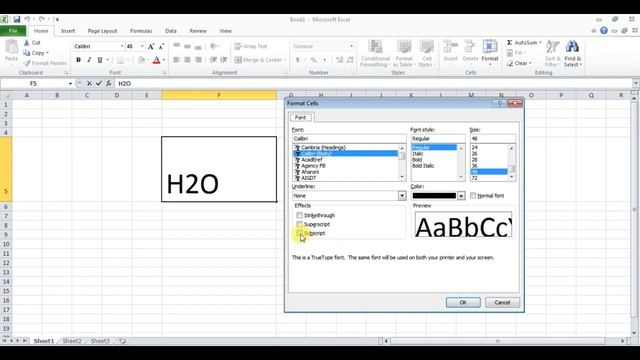Image resolution: width=640 pixels, height=360 pixels.
Task: Click the Font Color letter A icon
Action: 156,60
